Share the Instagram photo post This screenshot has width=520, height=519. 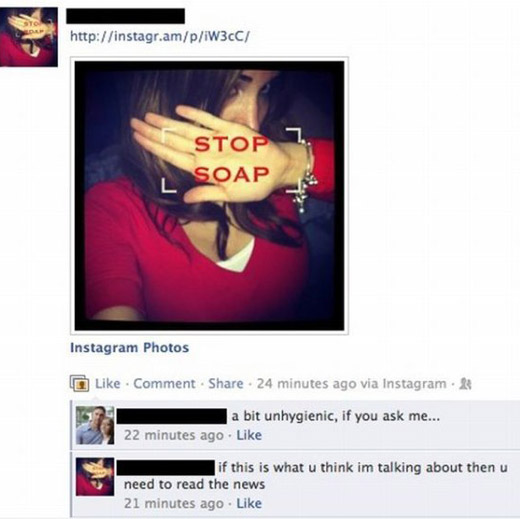tap(226, 384)
